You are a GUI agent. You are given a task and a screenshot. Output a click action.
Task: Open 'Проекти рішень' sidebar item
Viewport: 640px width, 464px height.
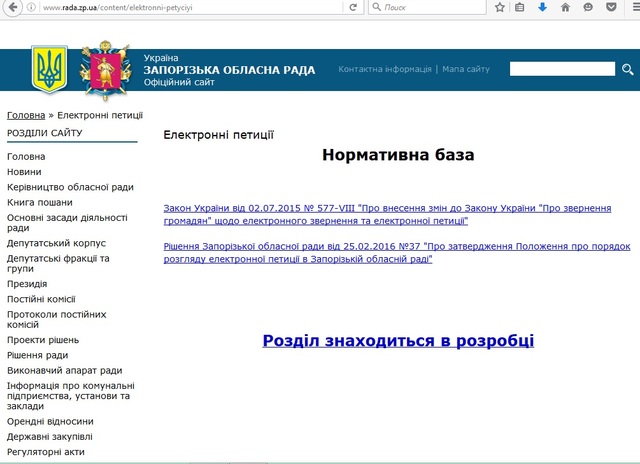pos(43,340)
